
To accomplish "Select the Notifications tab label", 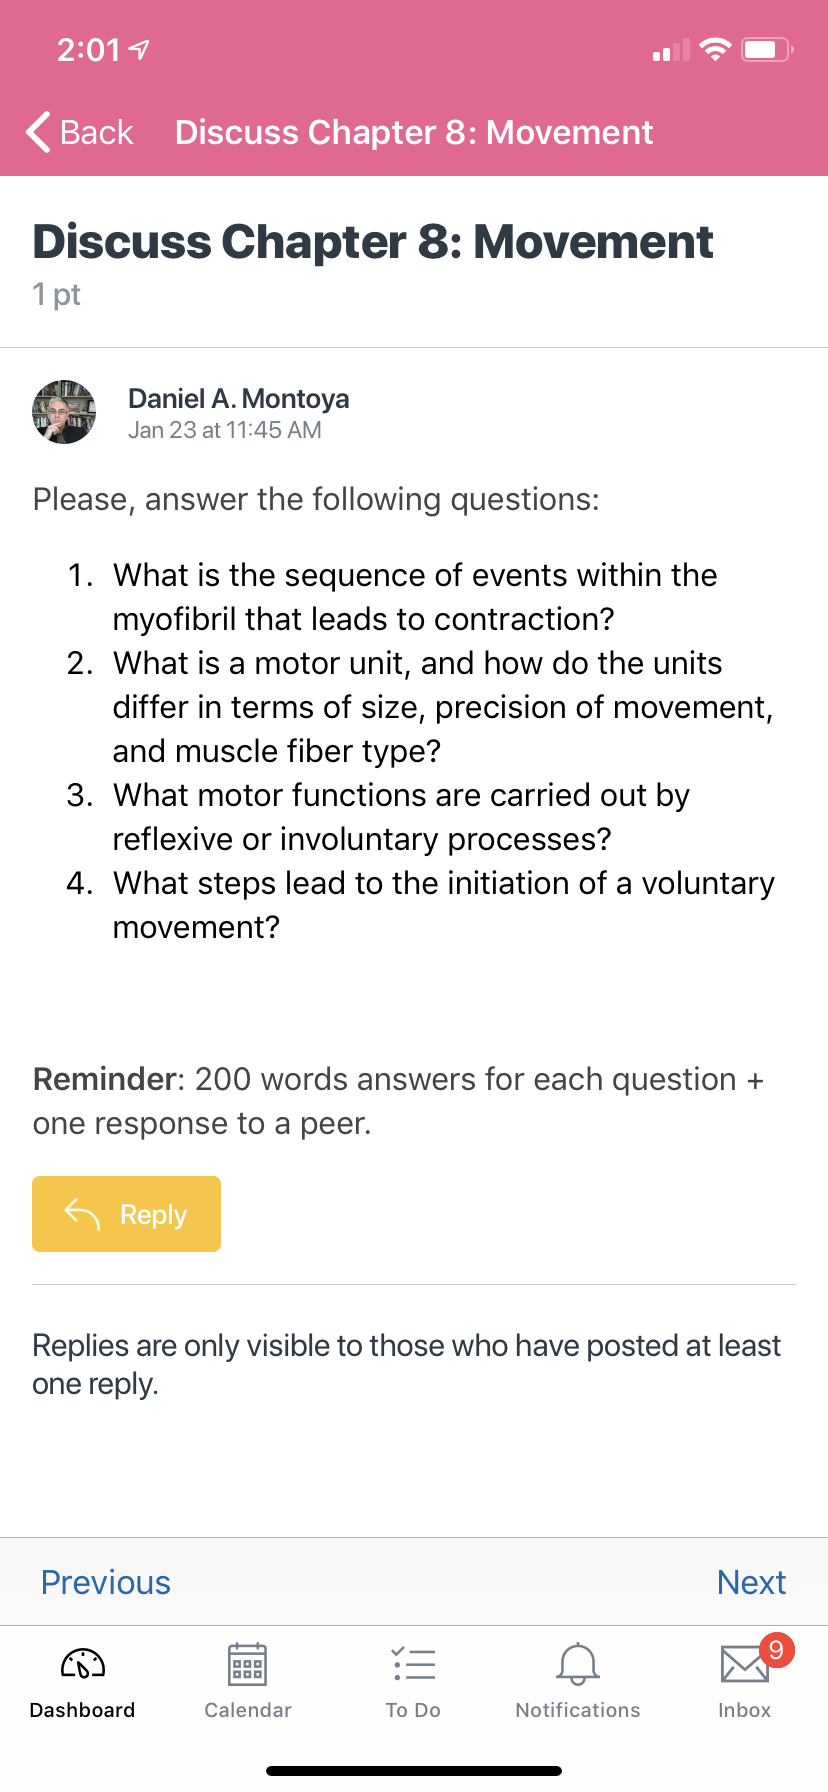I will [578, 1710].
